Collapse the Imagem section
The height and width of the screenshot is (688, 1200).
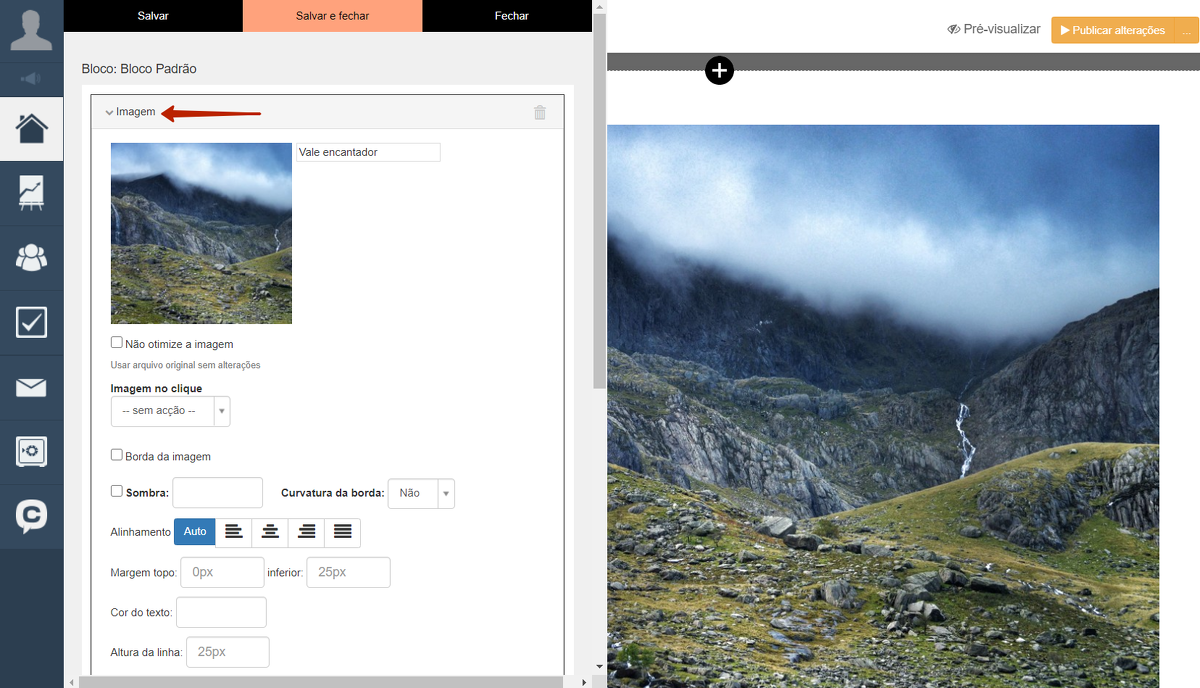[131, 112]
